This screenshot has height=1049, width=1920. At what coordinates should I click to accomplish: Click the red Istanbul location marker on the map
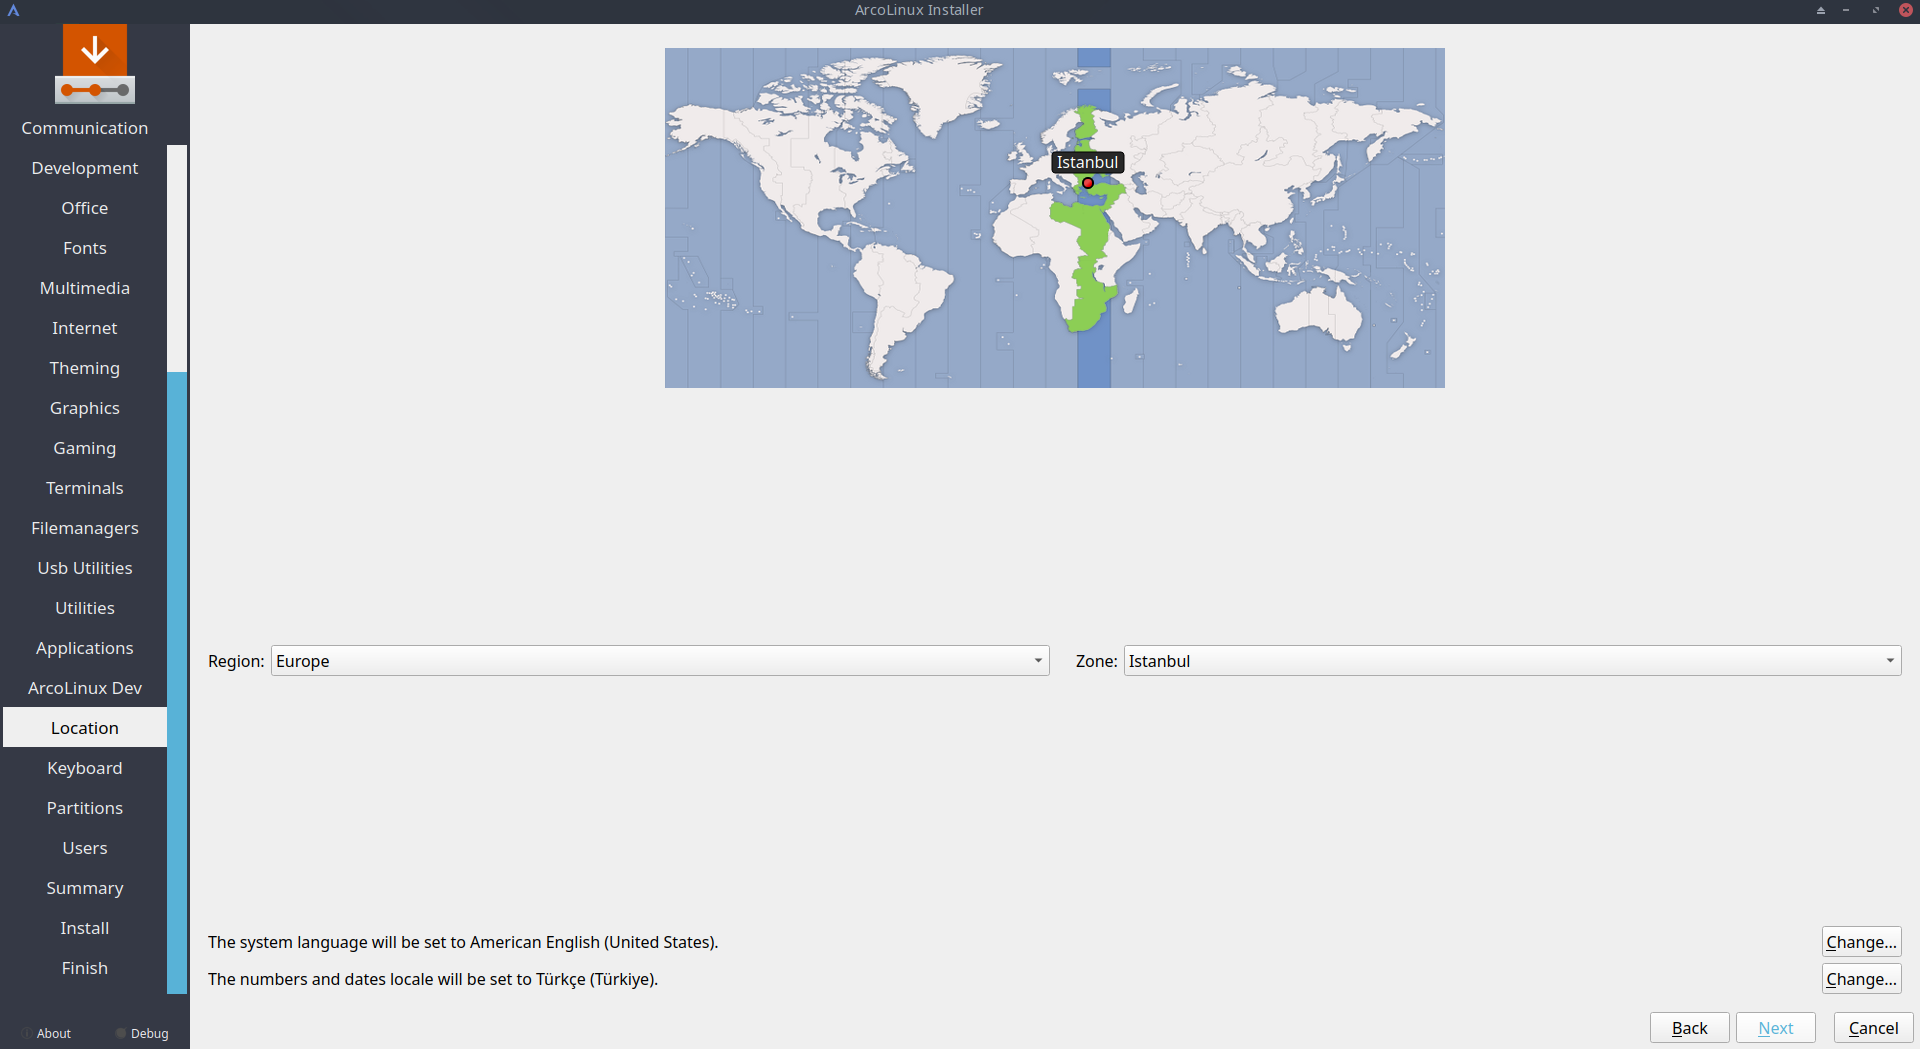1088,183
